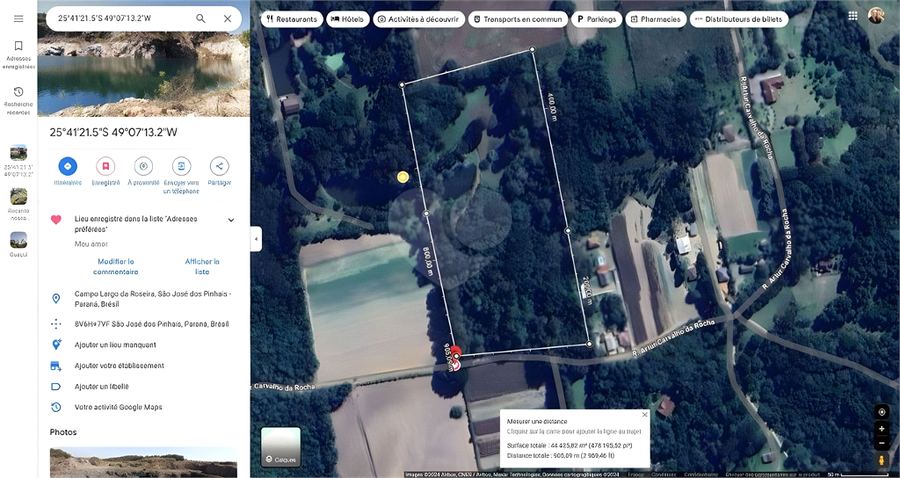Open the Google apps grid
The width and height of the screenshot is (900, 478).
click(x=852, y=16)
